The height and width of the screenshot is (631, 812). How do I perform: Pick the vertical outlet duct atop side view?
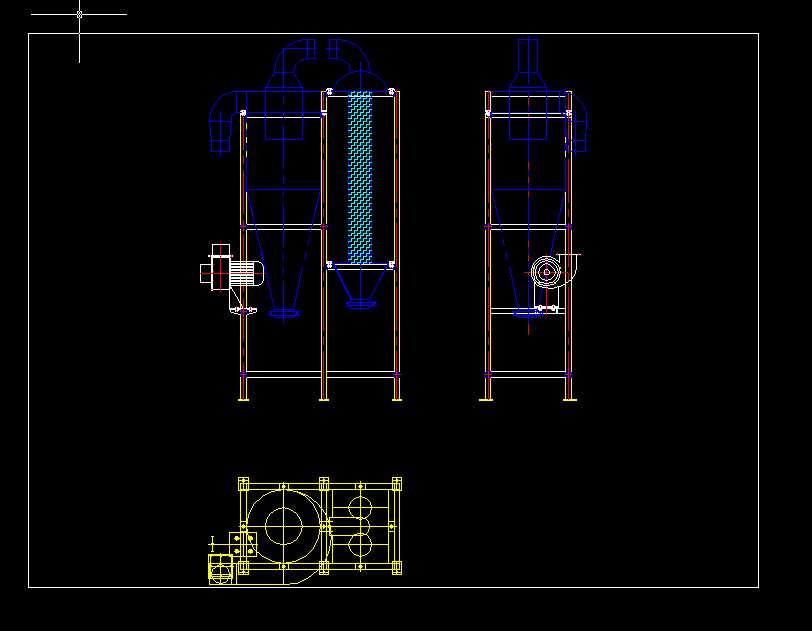coord(528,56)
